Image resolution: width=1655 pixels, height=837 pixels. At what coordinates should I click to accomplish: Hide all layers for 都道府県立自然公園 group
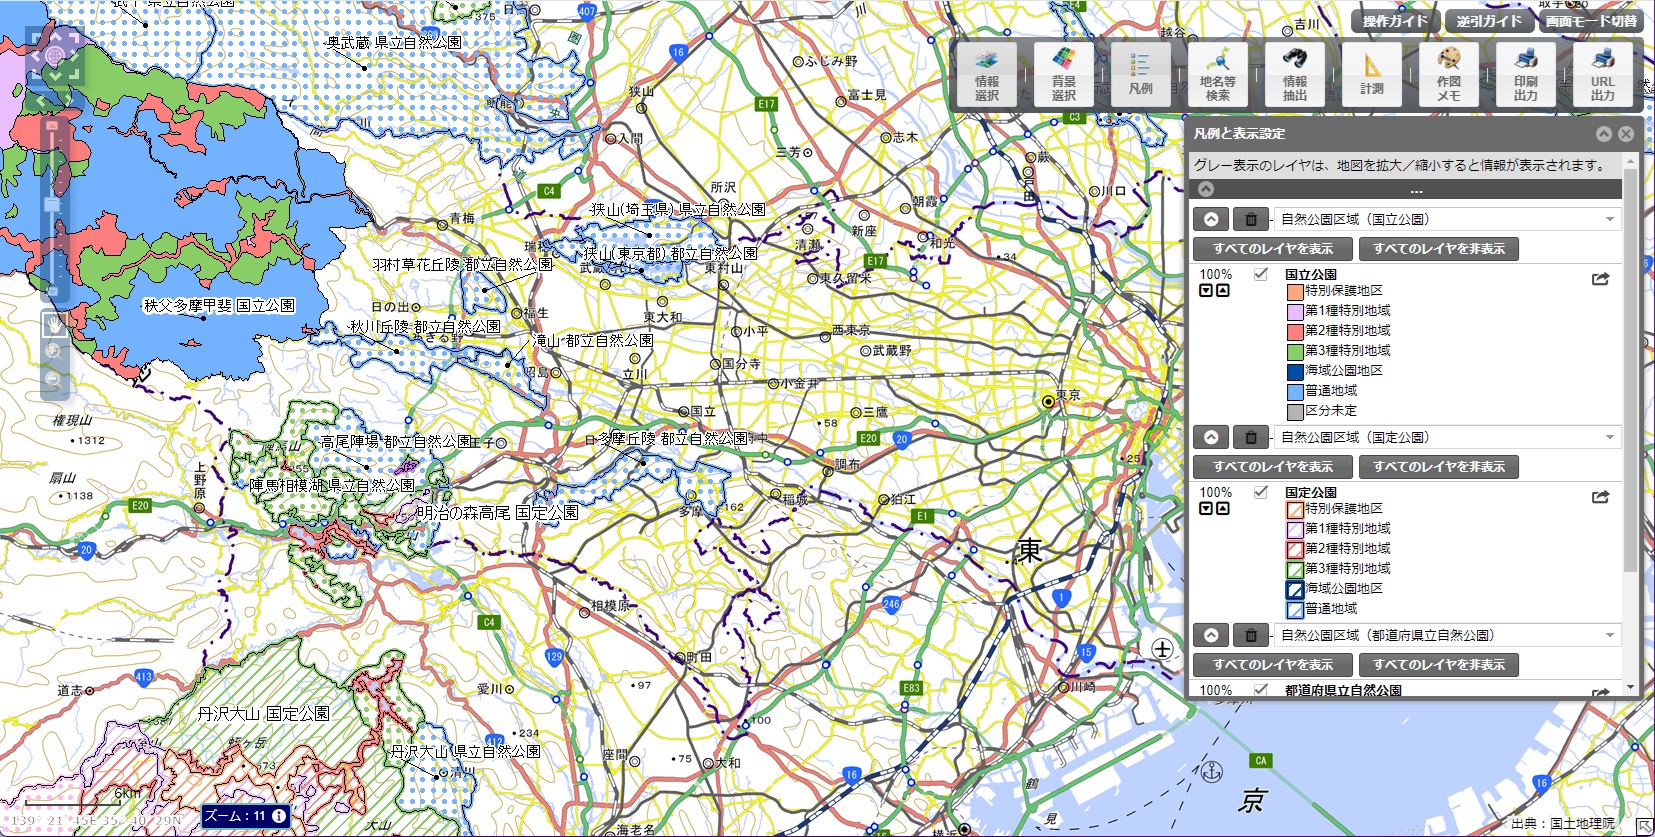1439,665
